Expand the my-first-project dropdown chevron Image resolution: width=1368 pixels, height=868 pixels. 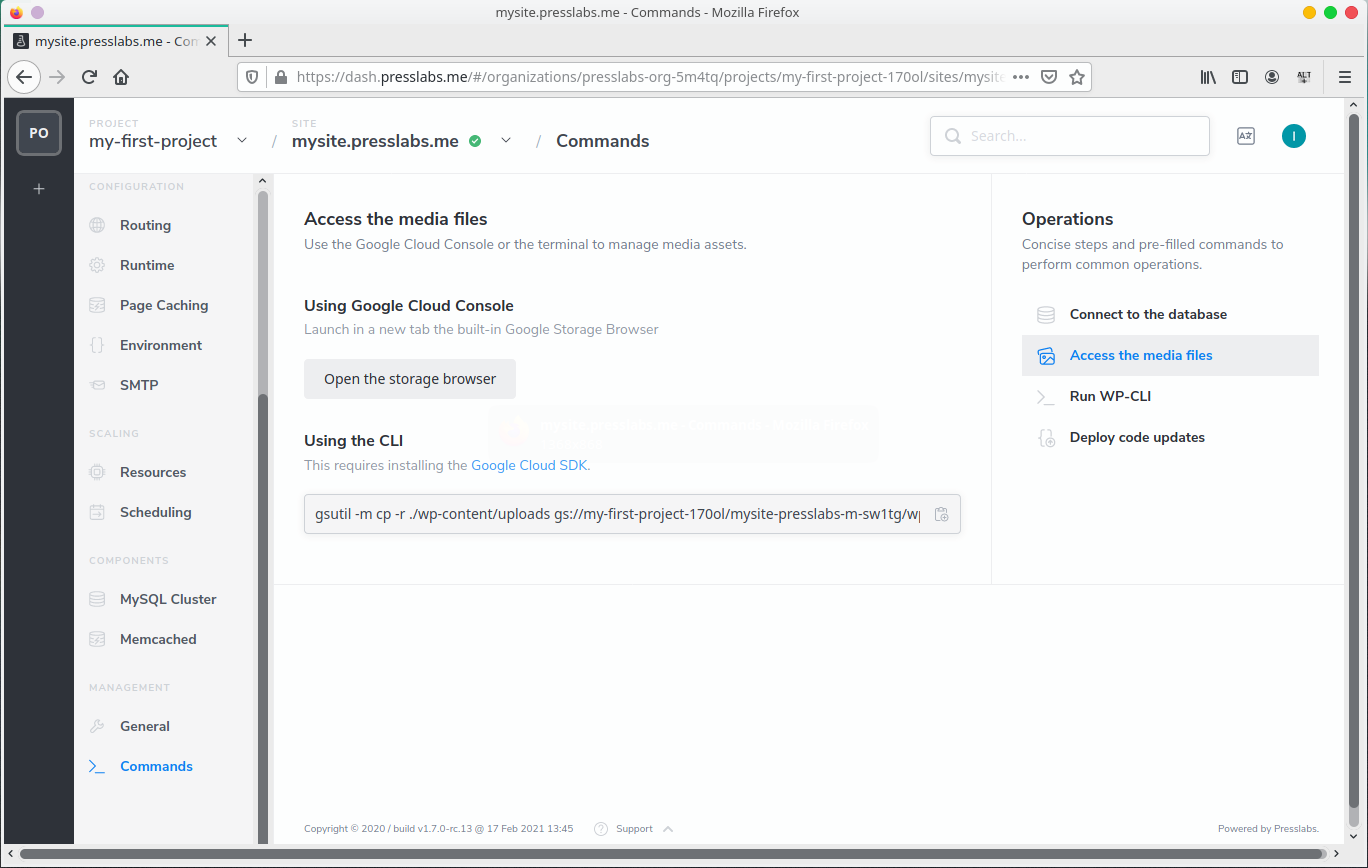pos(242,140)
